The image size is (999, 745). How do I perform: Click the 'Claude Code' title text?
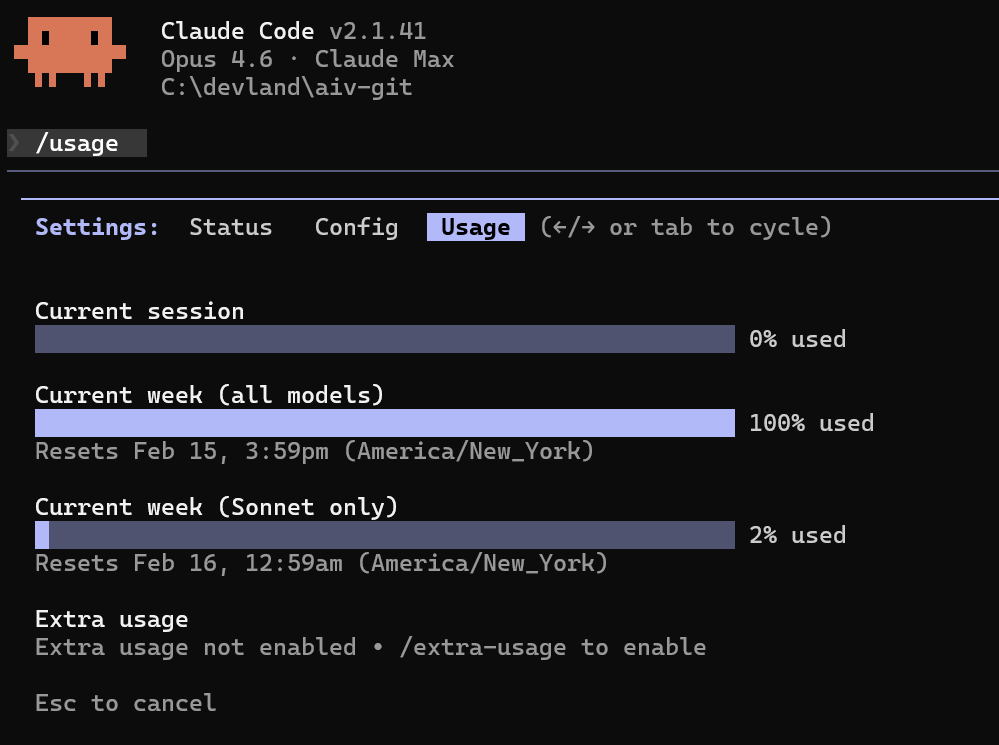237,31
